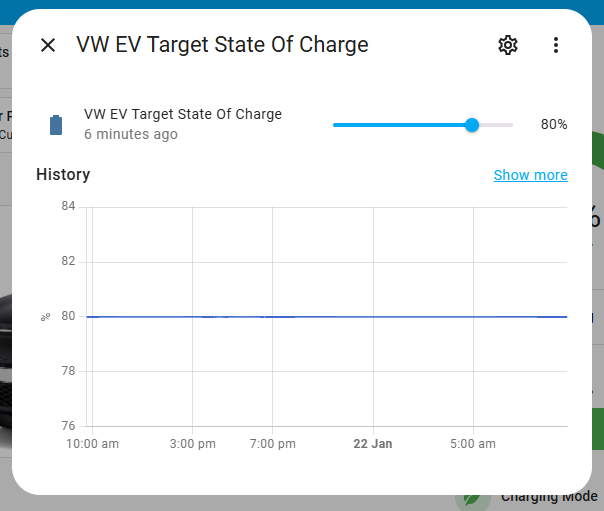Close the VW EV Target dialog

48,45
